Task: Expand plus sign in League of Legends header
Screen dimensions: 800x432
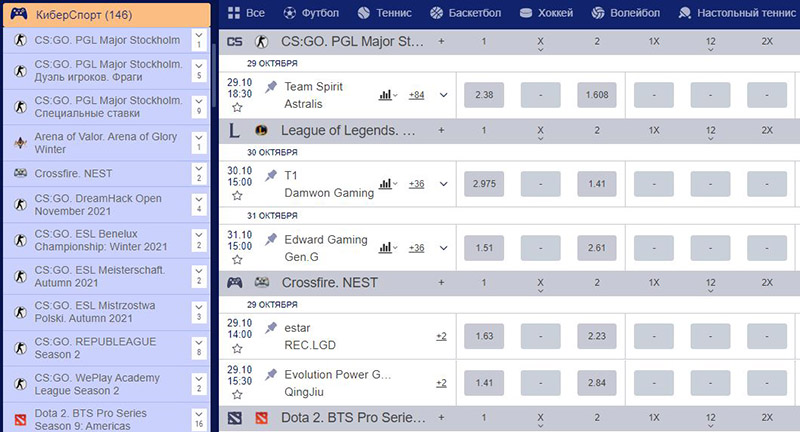Action: 441,131
